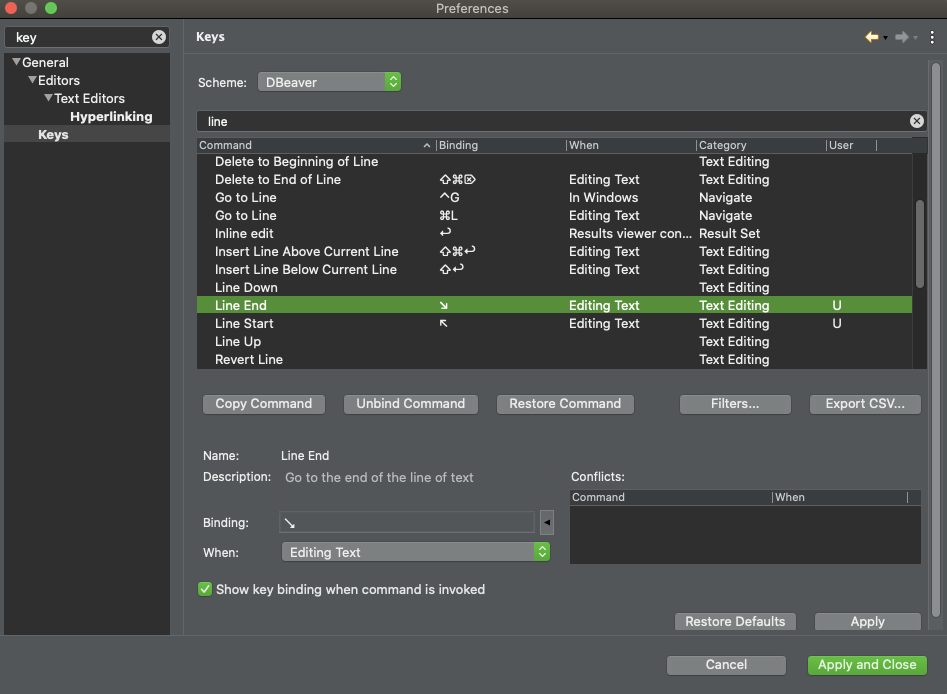Image resolution: width=947 pixels, height=694 pixels.
Task: Click the Restore Command button
Action: click(x=565, y=404)
